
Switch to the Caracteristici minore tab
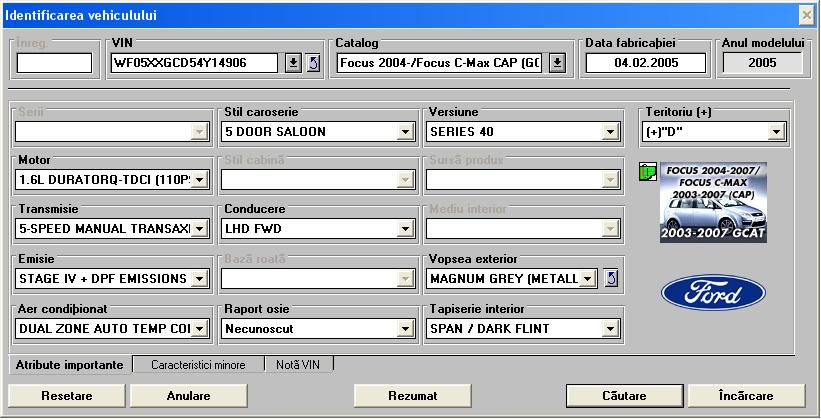click(198, 365)
